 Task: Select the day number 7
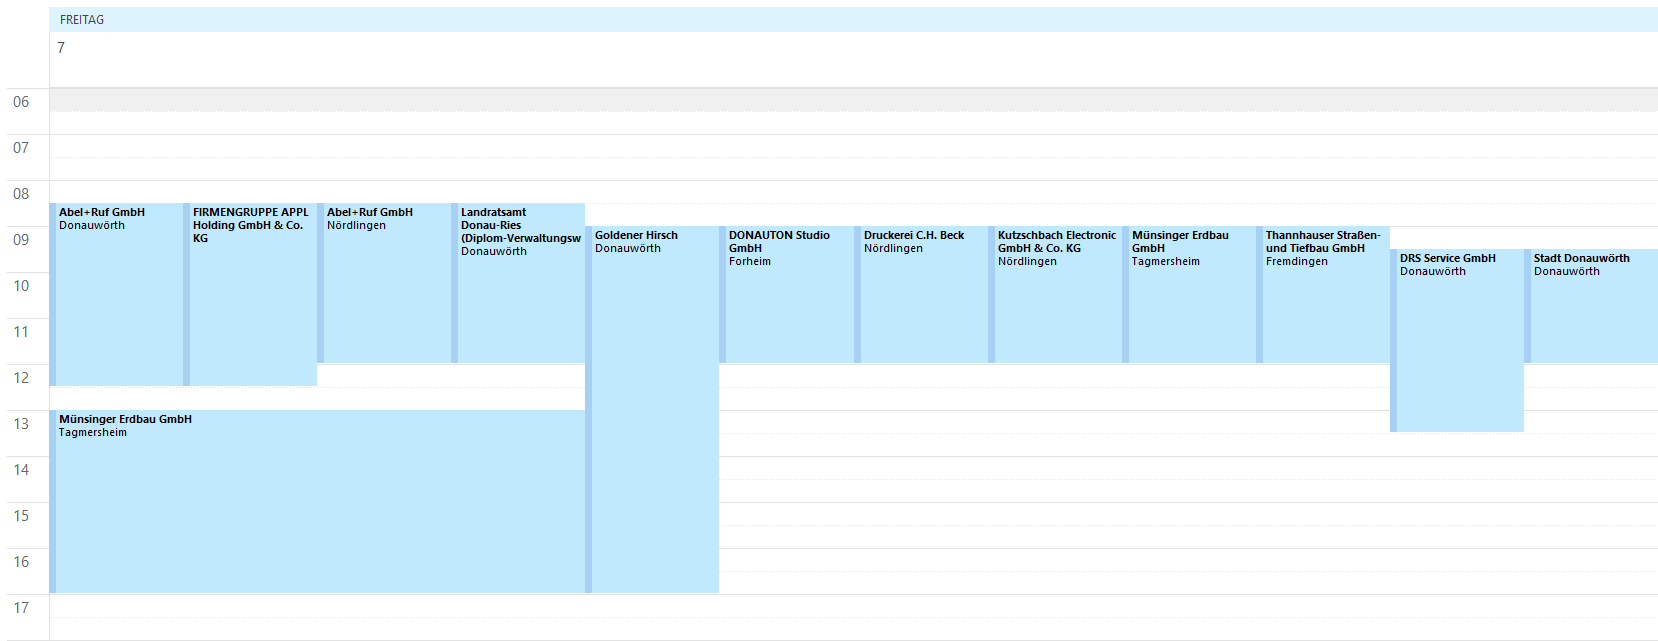click(61, 48)
